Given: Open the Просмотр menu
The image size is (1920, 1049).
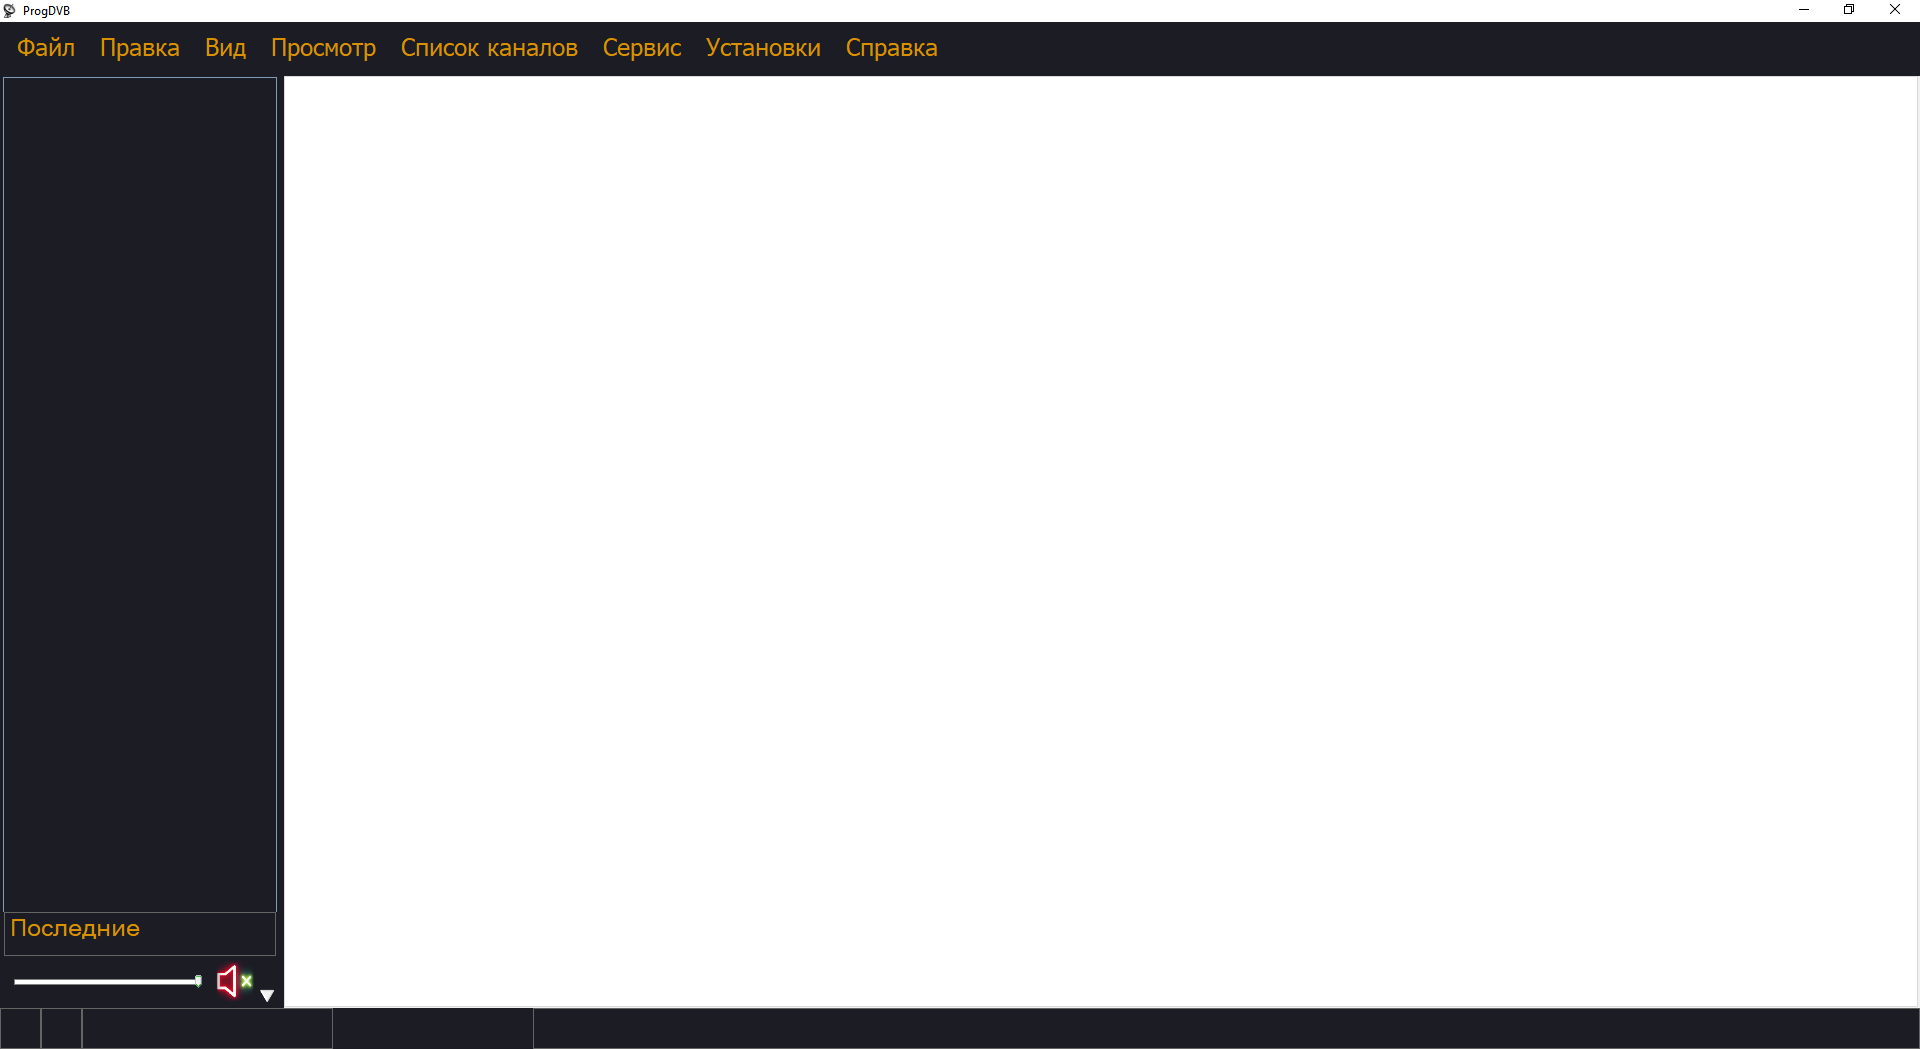Looking at the screenshot, I should pos(323,48).
